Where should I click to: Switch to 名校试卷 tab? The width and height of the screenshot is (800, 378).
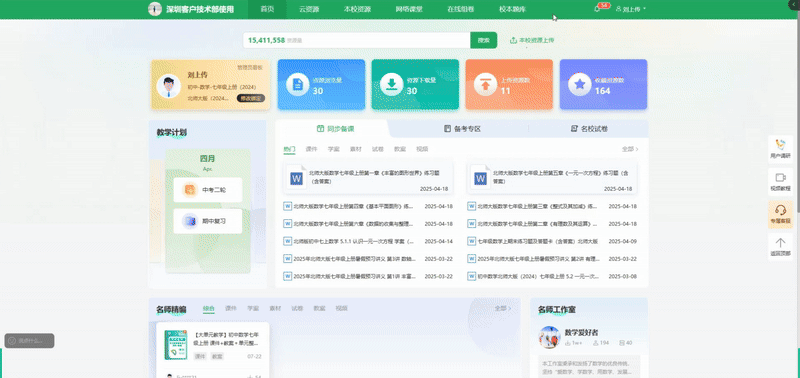pyautogui.click(x=589, y=129)
